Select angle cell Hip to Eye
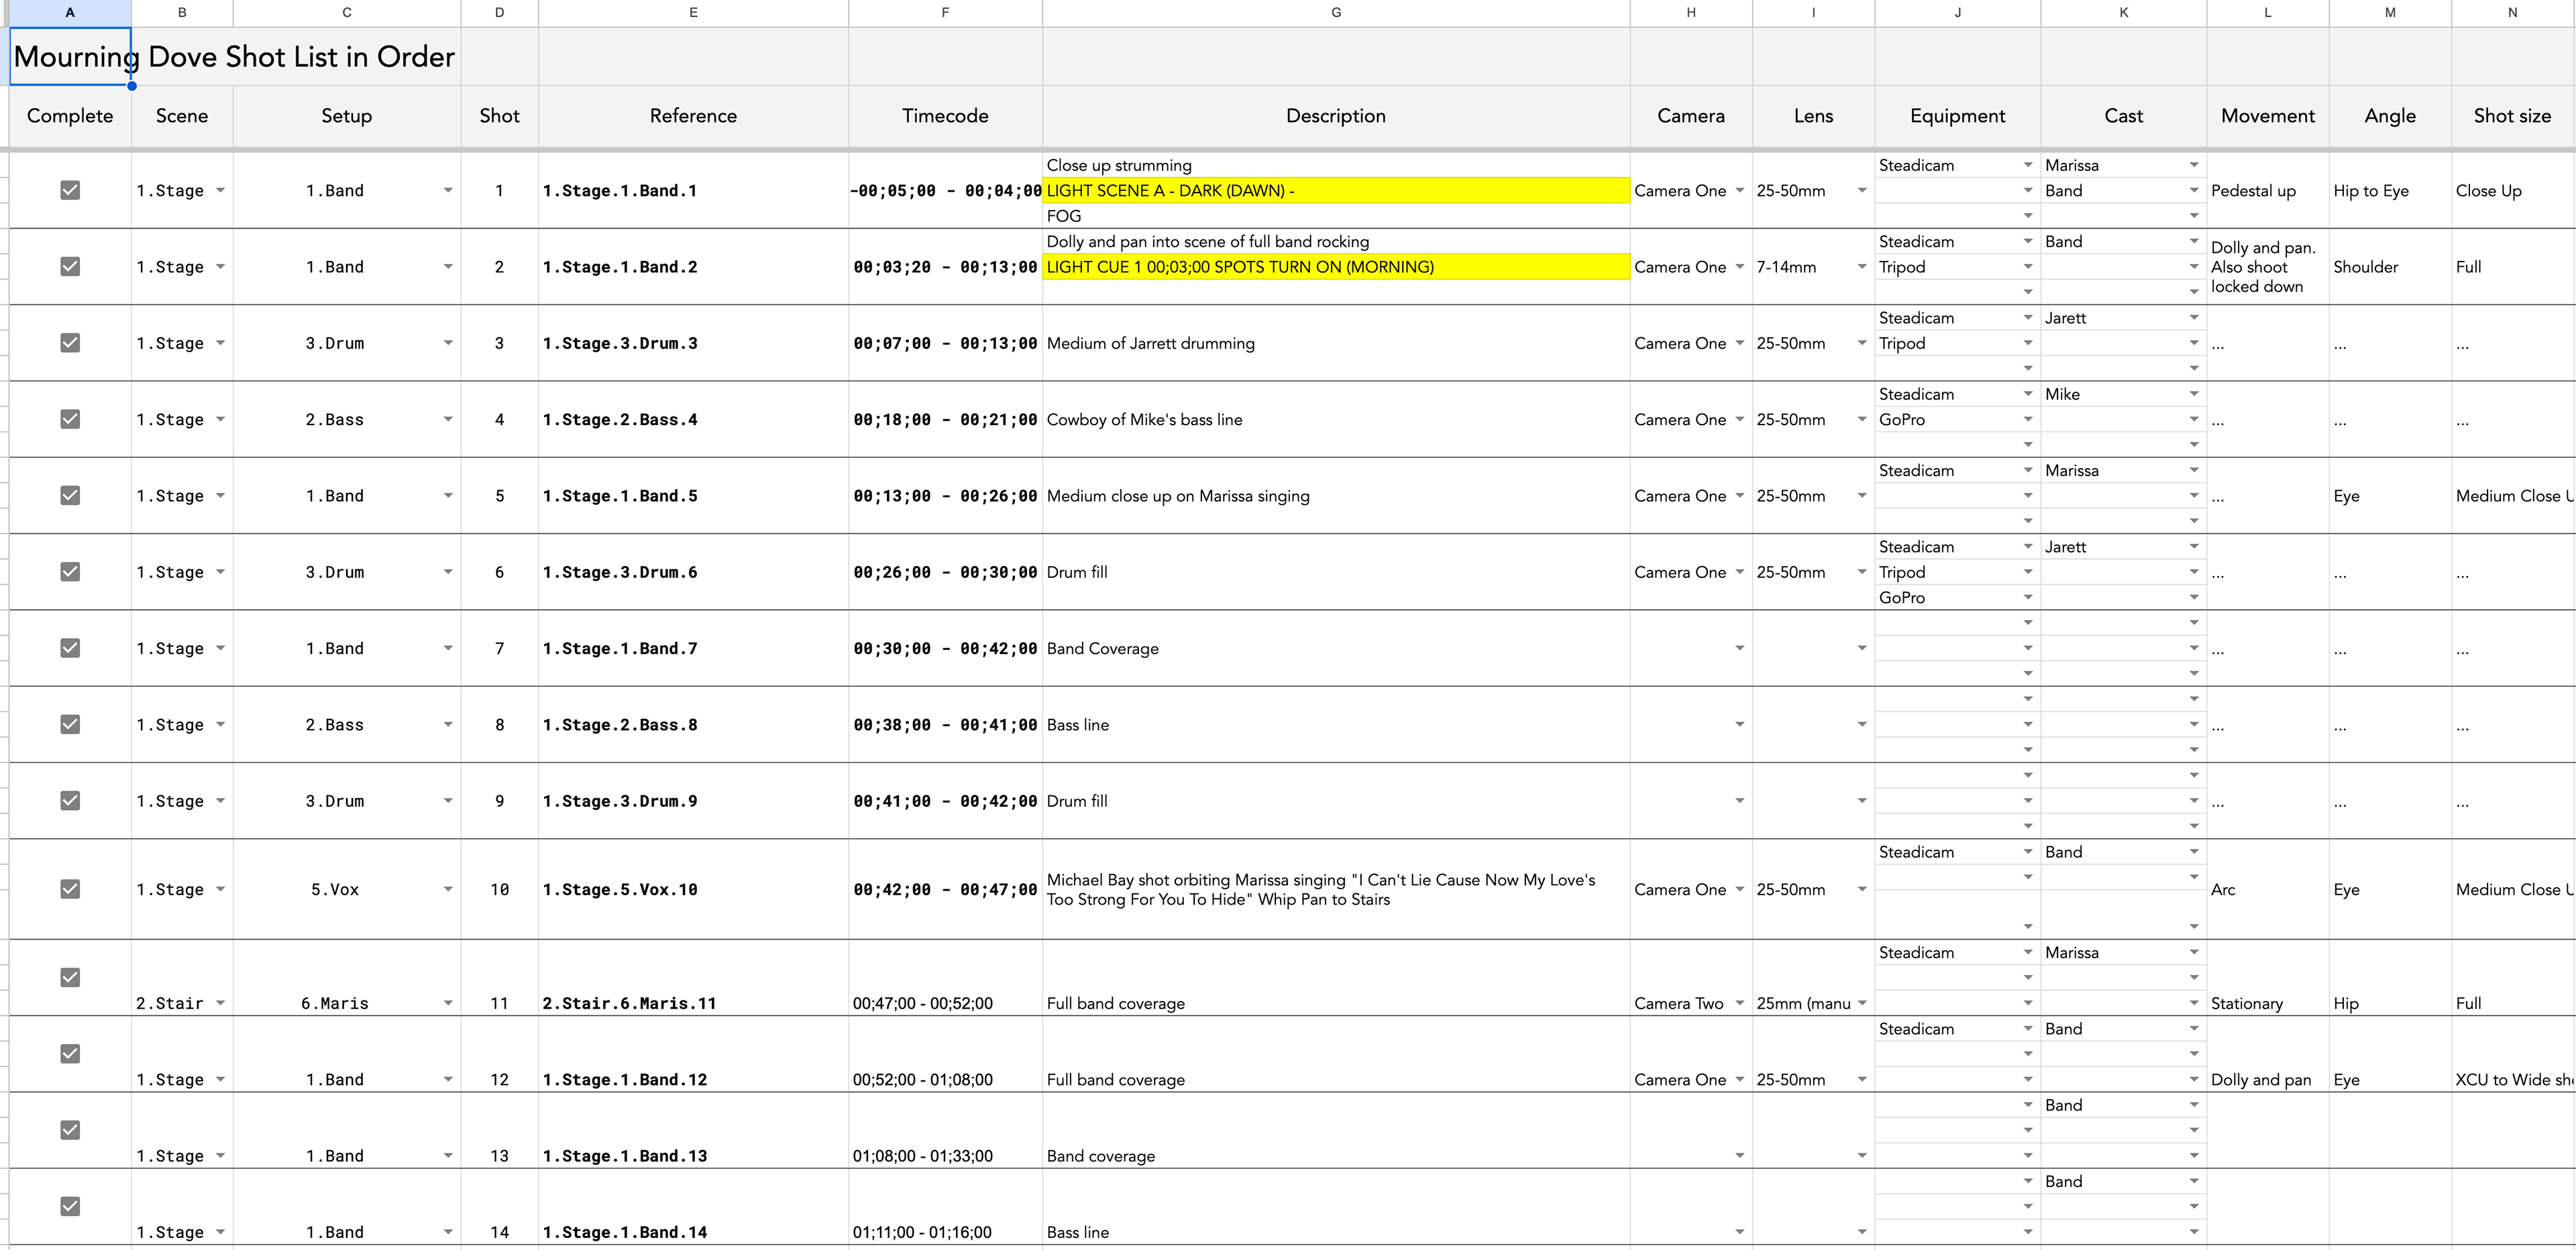2576x1250 pixels. pos(2390,190)
